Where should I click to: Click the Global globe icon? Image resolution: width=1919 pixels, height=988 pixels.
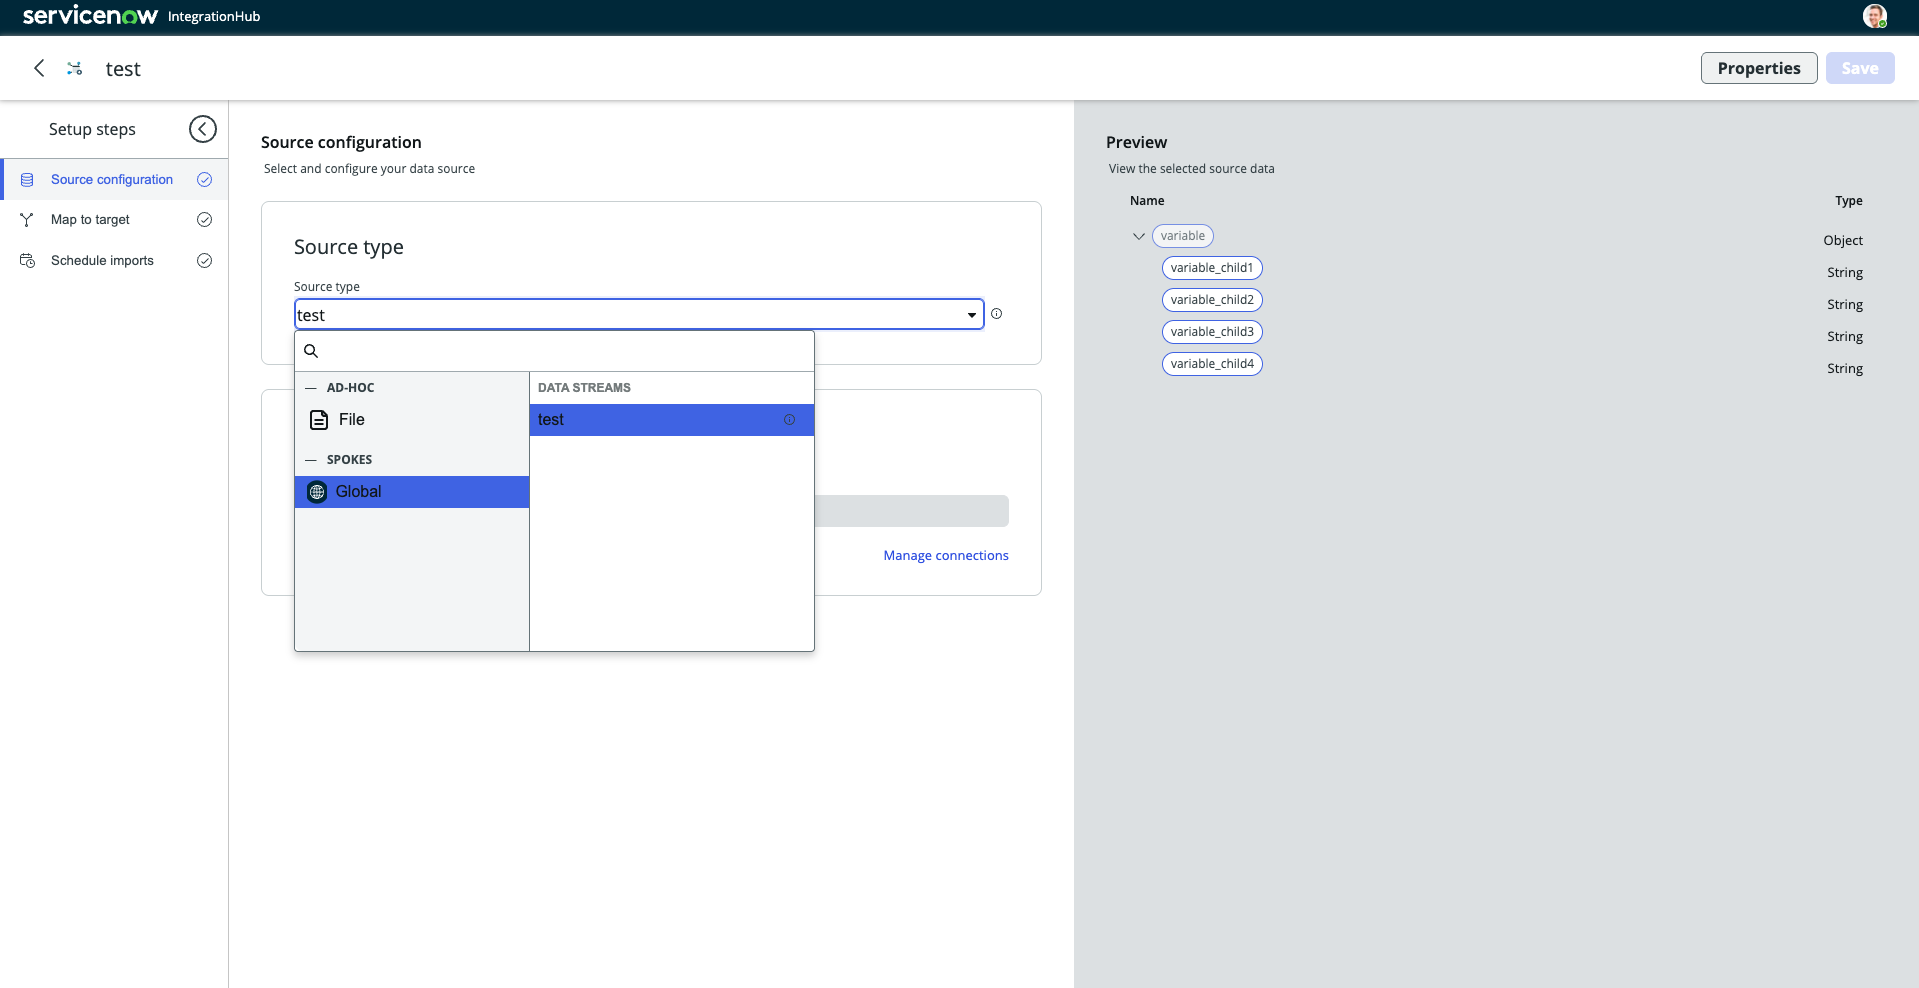317,492
